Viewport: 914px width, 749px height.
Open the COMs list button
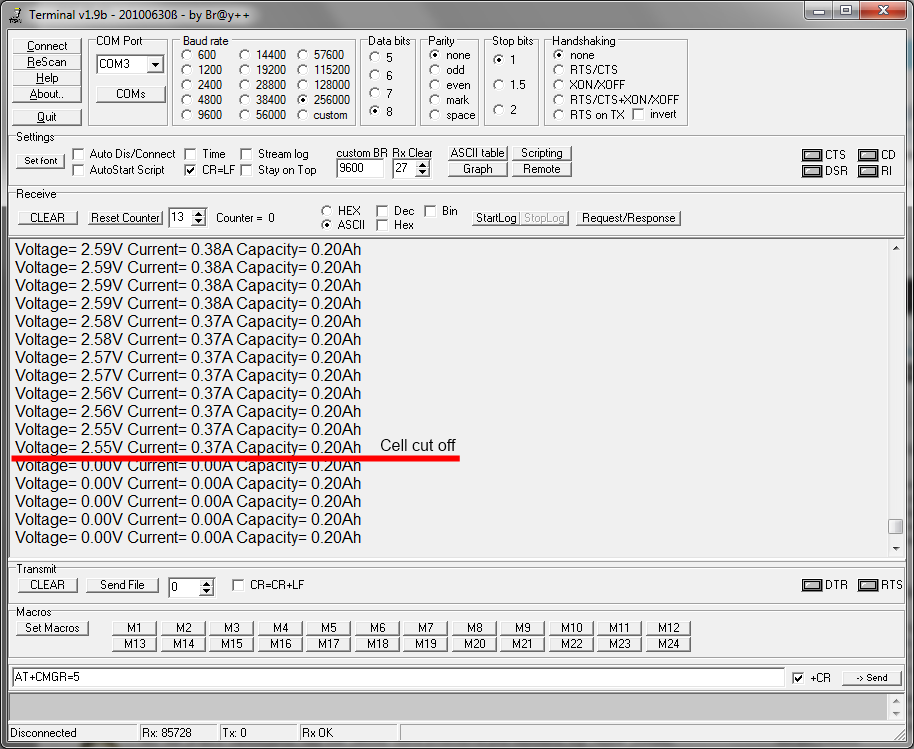click(x=131, y=94)
